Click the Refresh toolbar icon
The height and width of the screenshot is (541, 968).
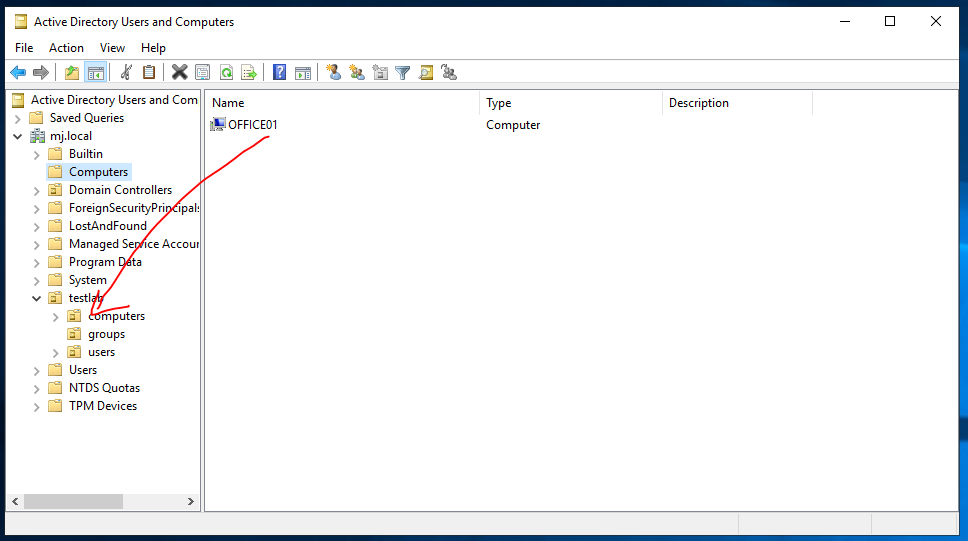coord(226,73)
